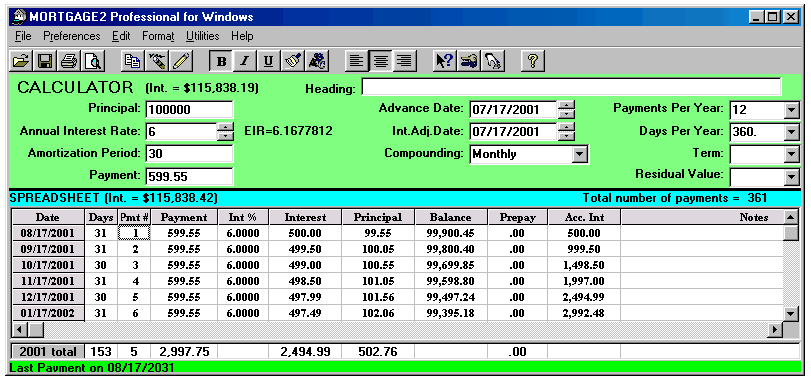
Task: Click the horizontal scrollbar left arrow
Action: point(19,329)
